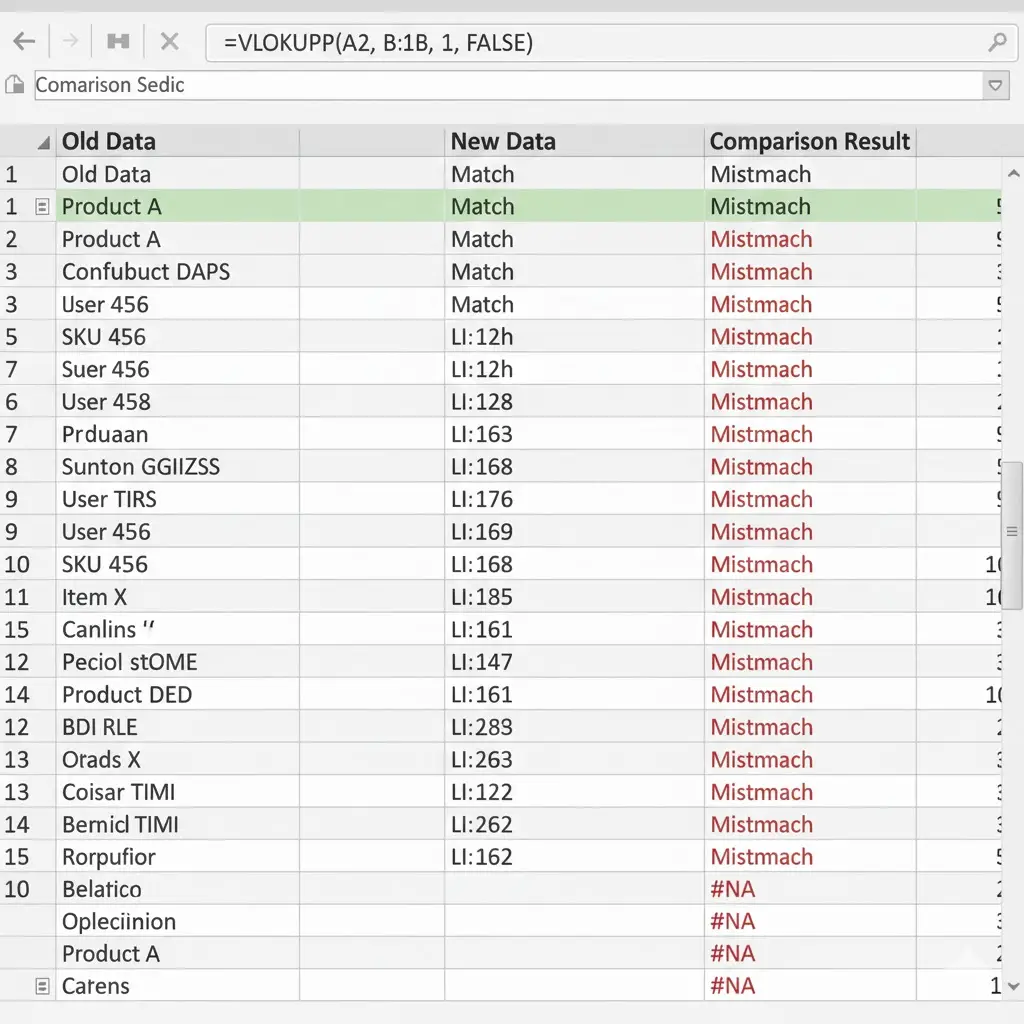Click the Comarison Sedic name field

[500, 85]
